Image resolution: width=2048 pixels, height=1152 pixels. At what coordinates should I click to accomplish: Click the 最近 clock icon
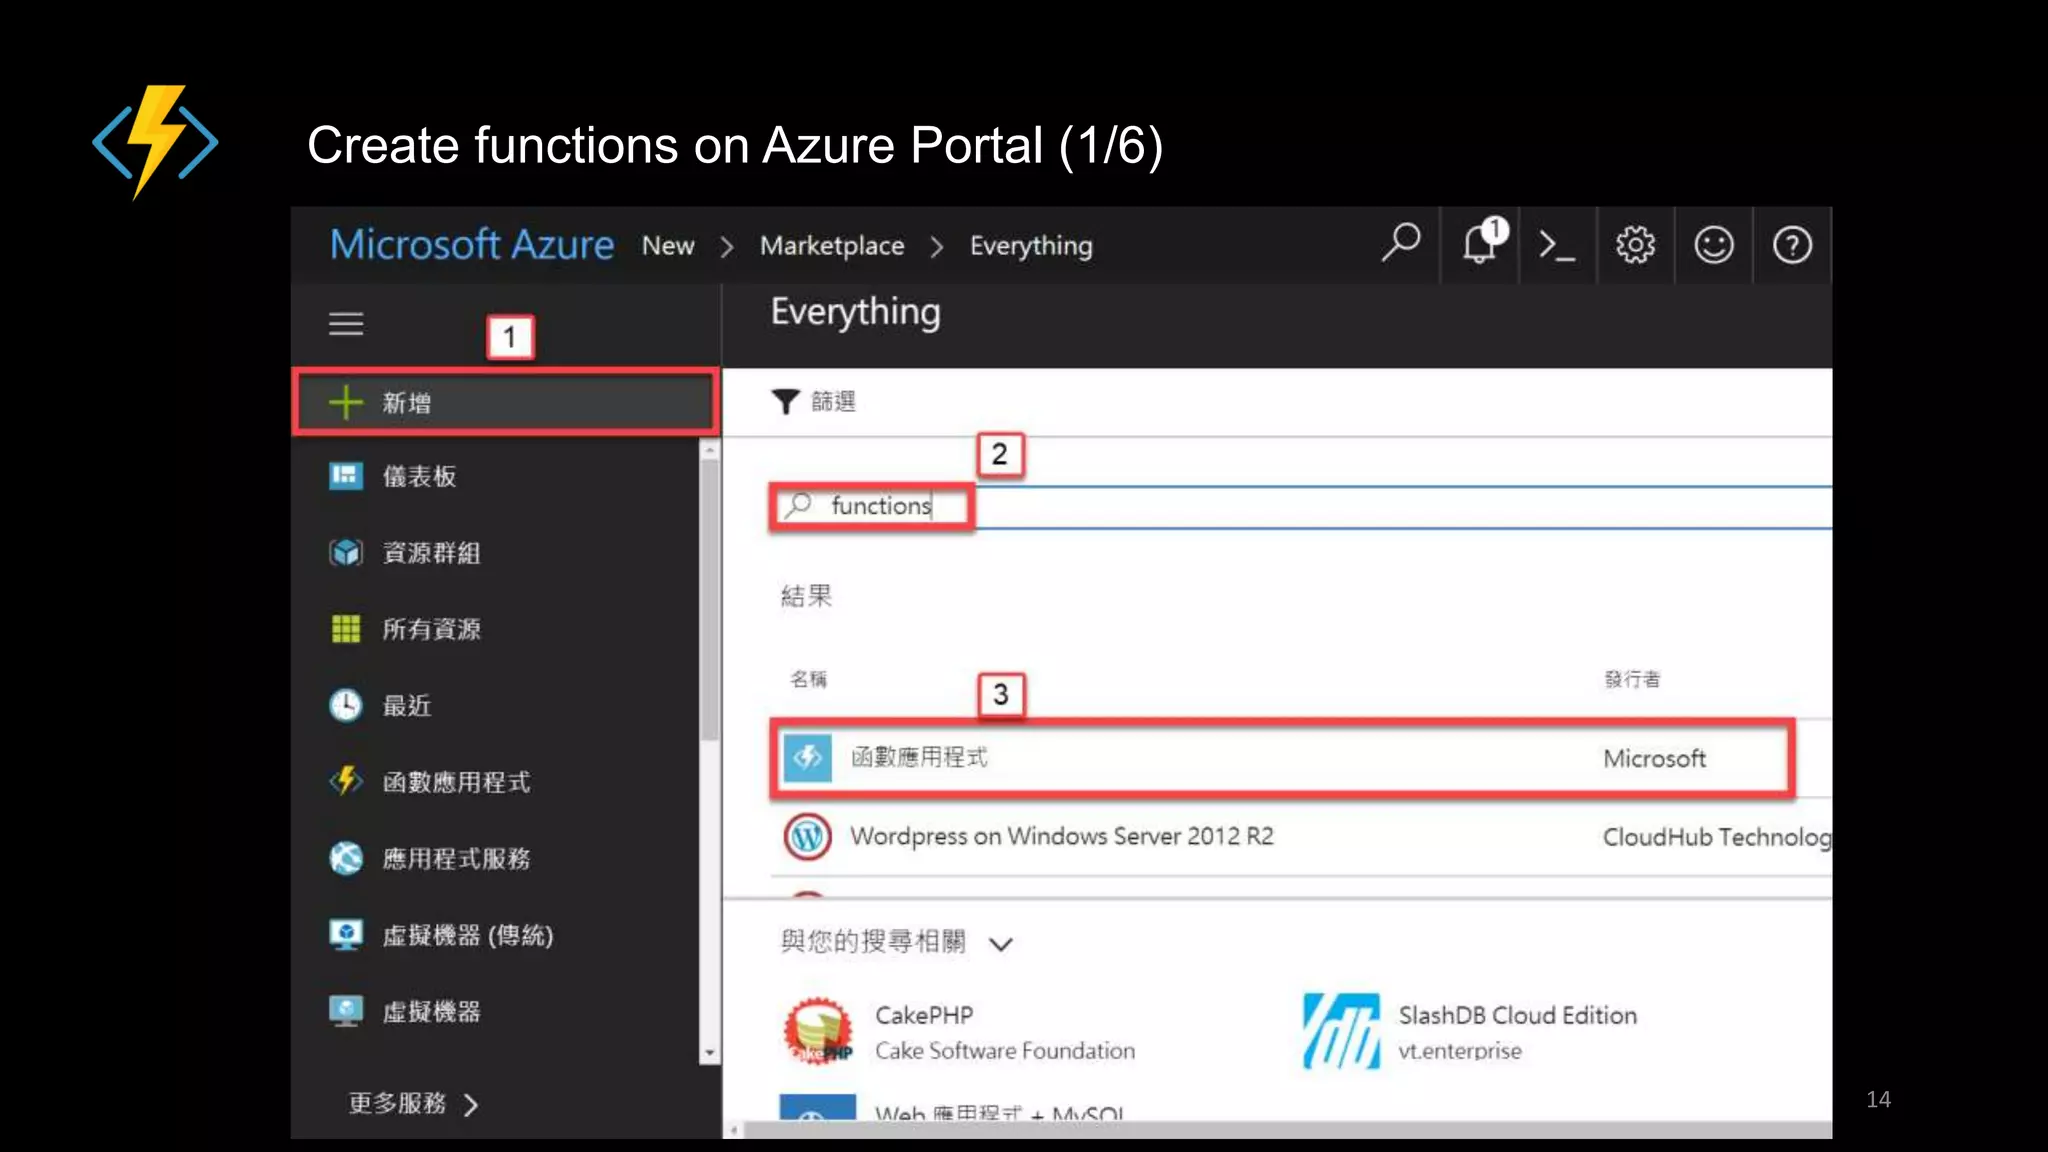point(346,705)
